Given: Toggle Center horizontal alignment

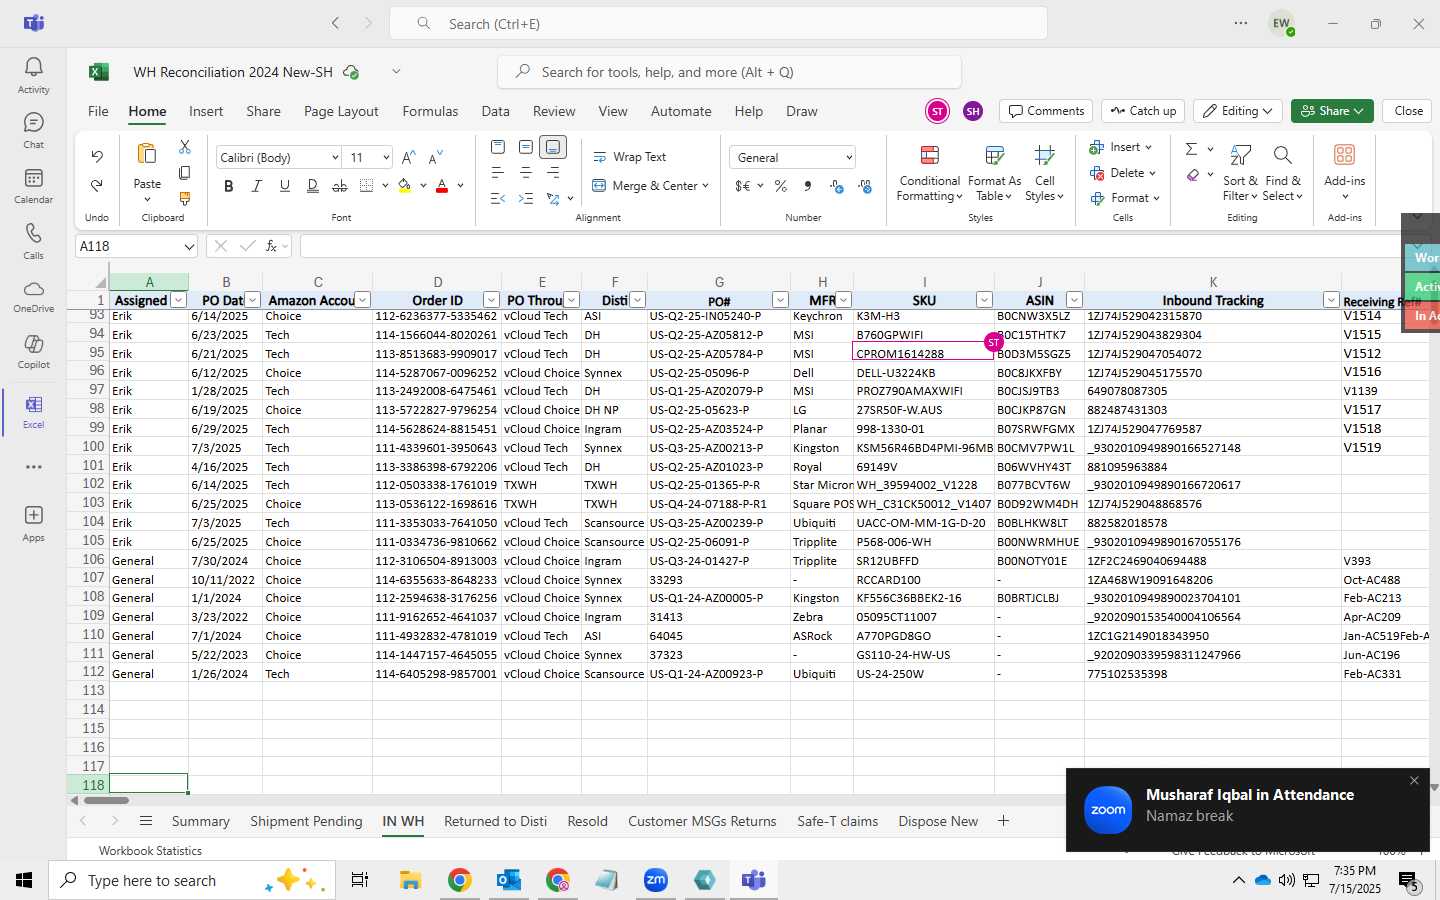Looking at the screenshot, I should [x=526, y=173].
